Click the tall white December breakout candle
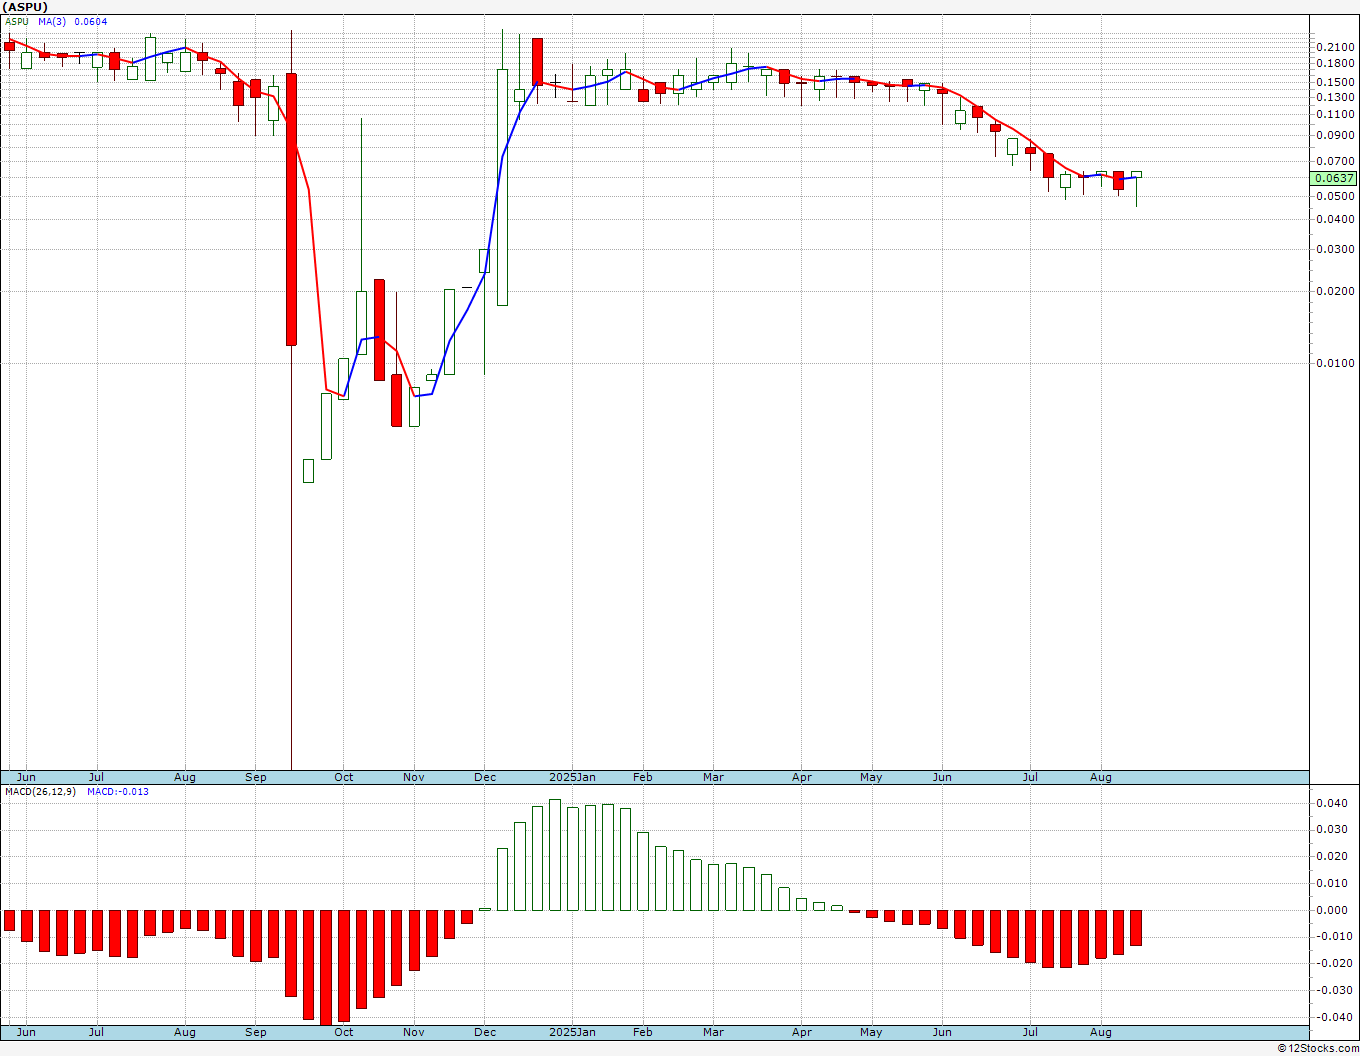This screenshot has width=1360, height=1056. [502, 187]
